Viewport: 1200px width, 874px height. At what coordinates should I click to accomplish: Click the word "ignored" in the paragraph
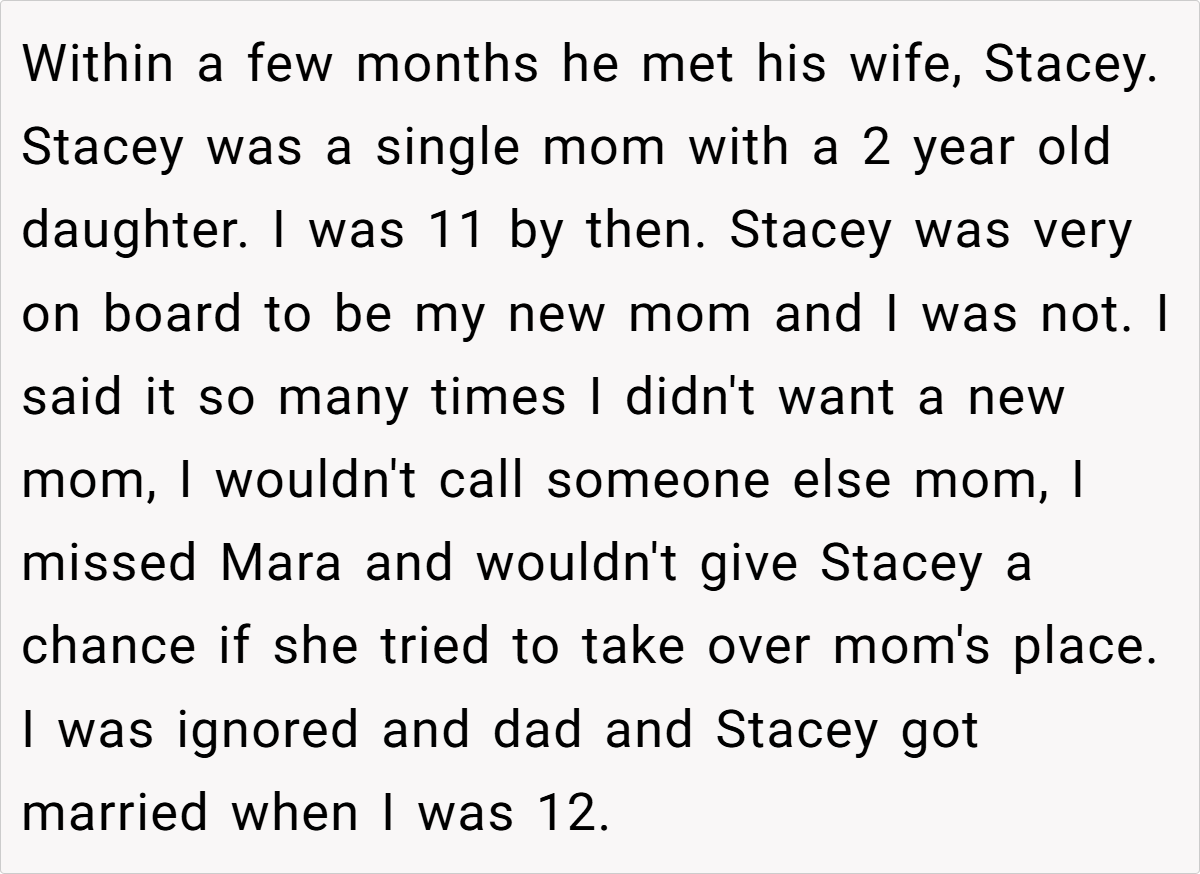(258, 729)
